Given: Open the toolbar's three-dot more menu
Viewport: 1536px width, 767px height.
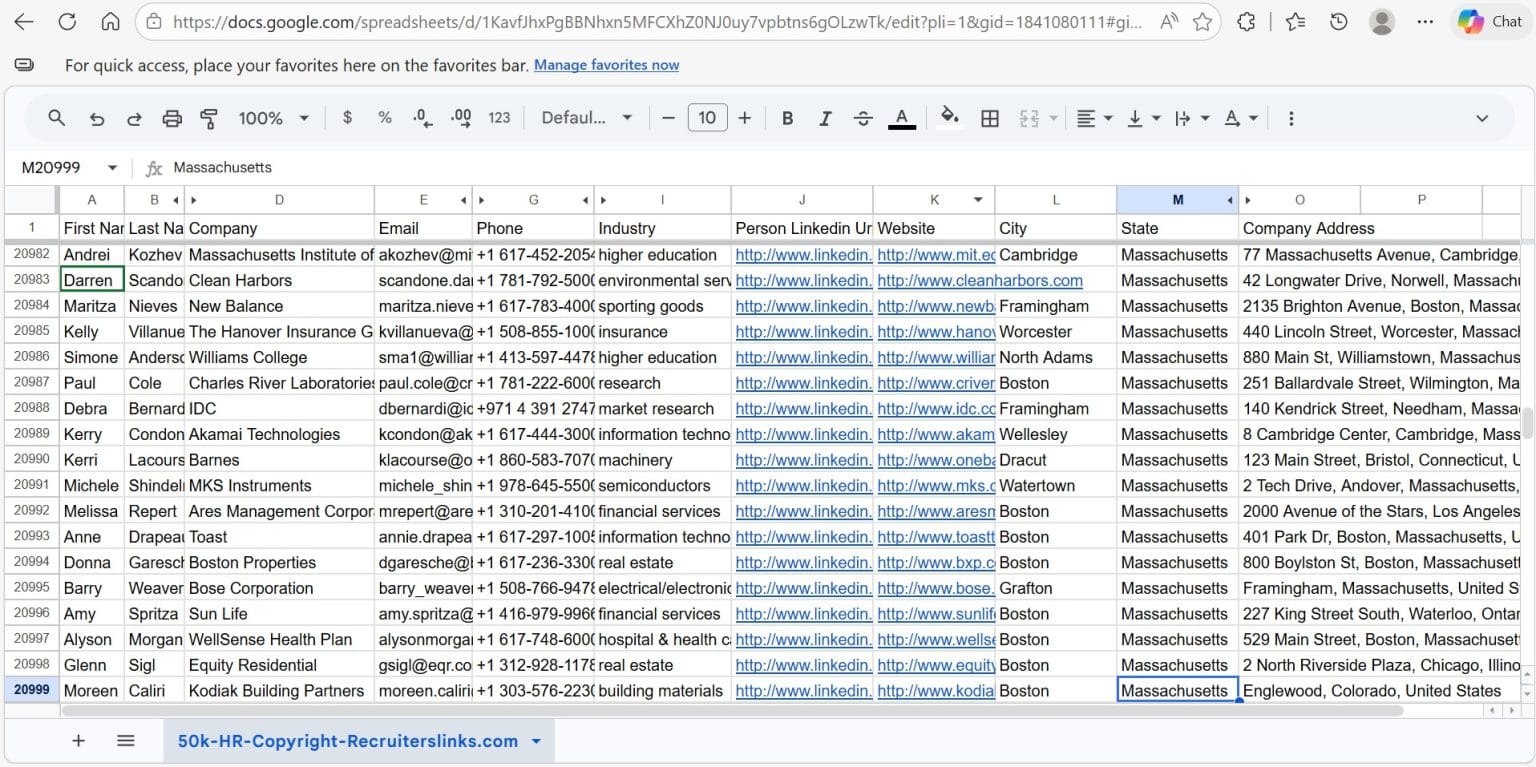Looking at the screenshot, I should pos(1291,118).
